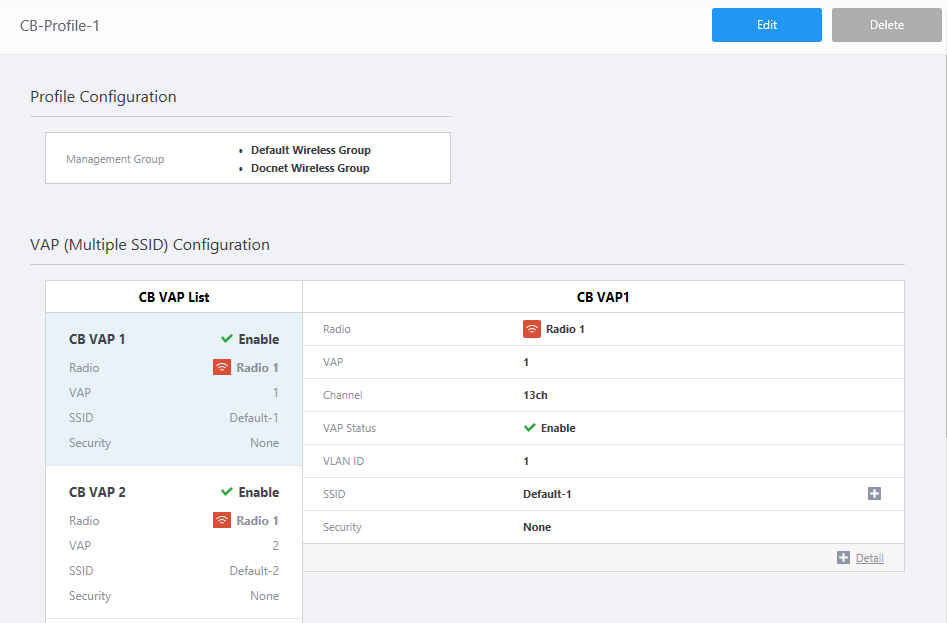The image size is (947, 623).
Task: Click the red Wi-Fi icon in CB VAP1 details
Action: [x=532, y=329]
